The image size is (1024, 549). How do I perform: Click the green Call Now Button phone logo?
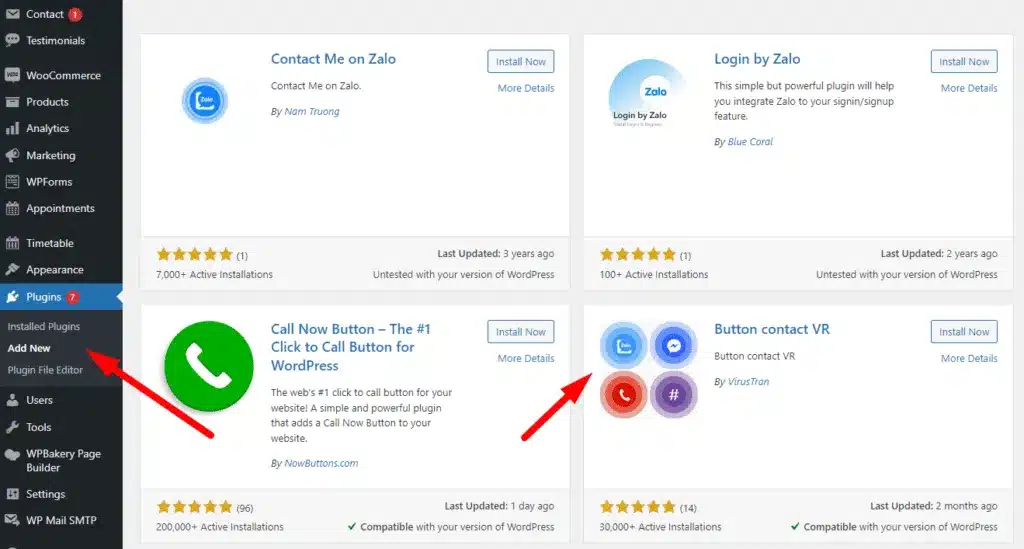tap(209, 366)
